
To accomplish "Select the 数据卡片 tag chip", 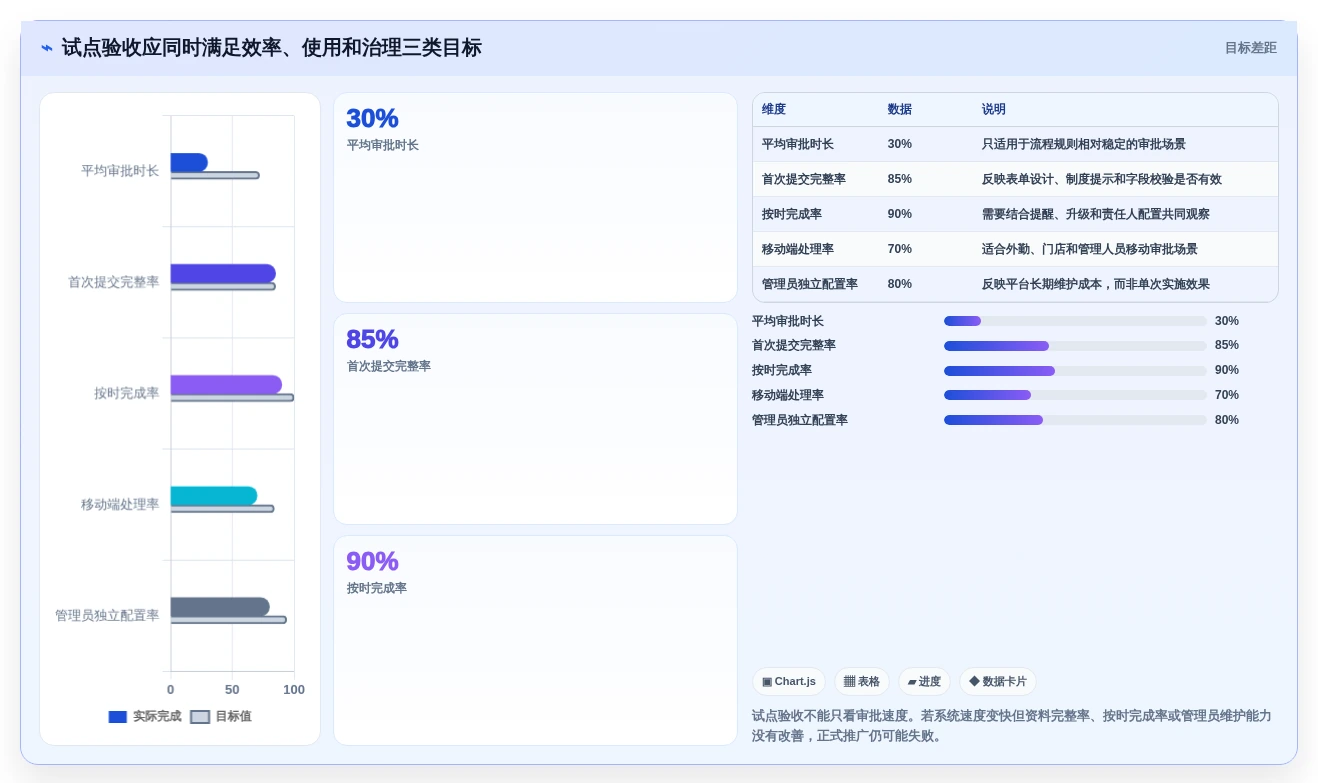I will click(x=998, y=682).
